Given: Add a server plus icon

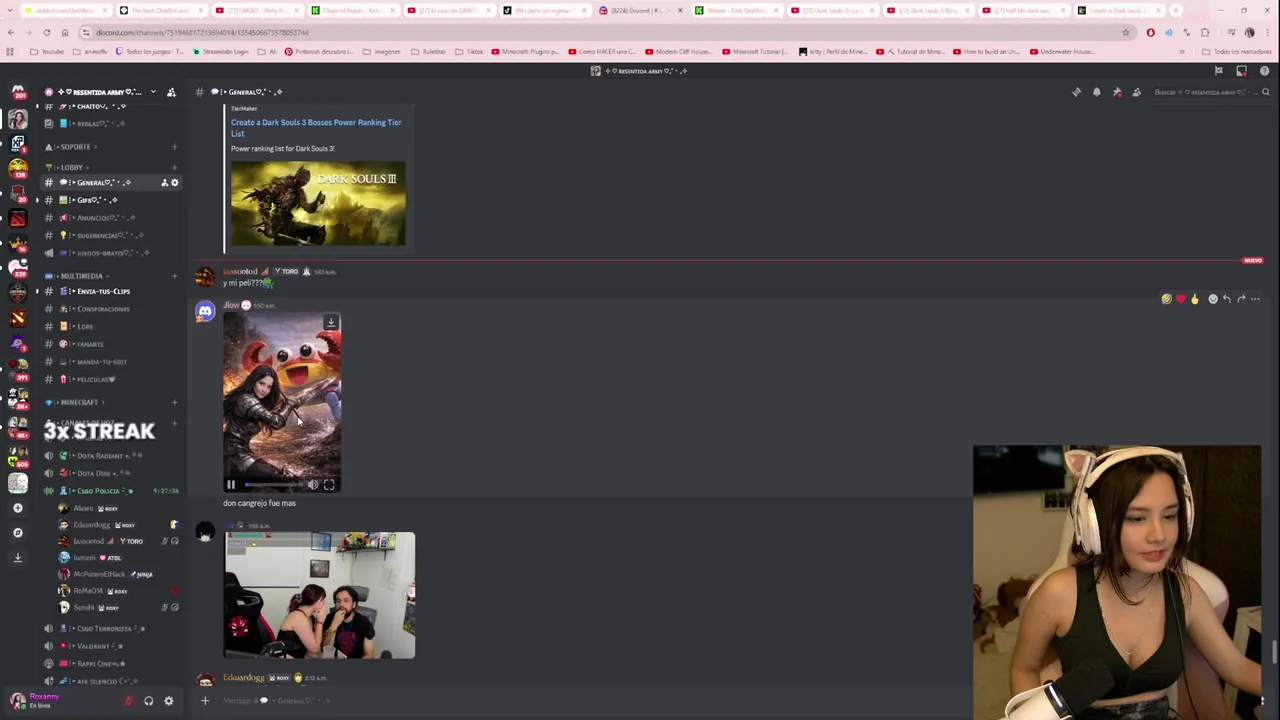Looking at the screenshot, I should 17,508.
